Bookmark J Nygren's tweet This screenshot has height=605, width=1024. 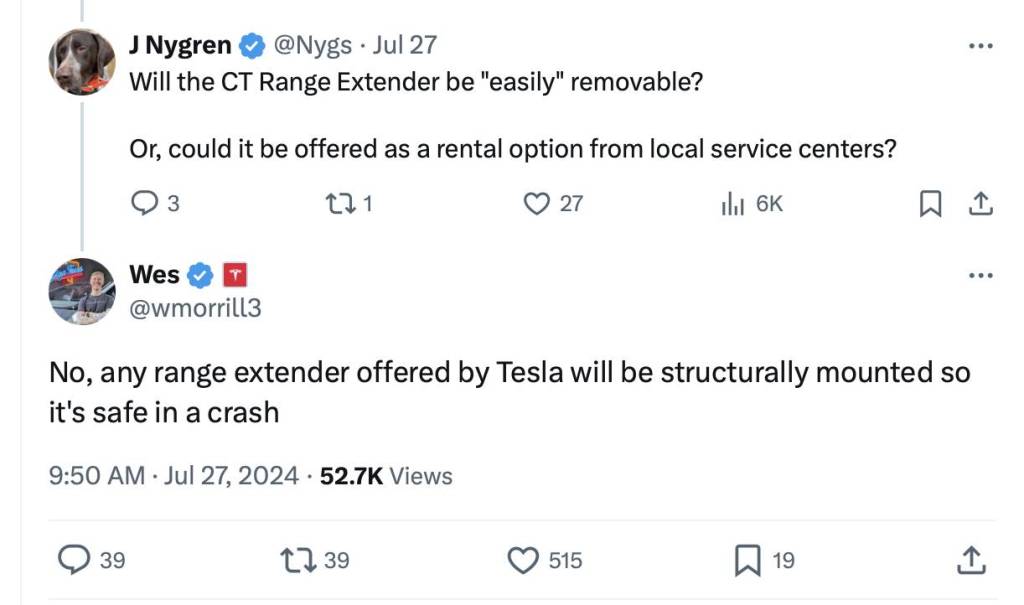coord(930,204)
